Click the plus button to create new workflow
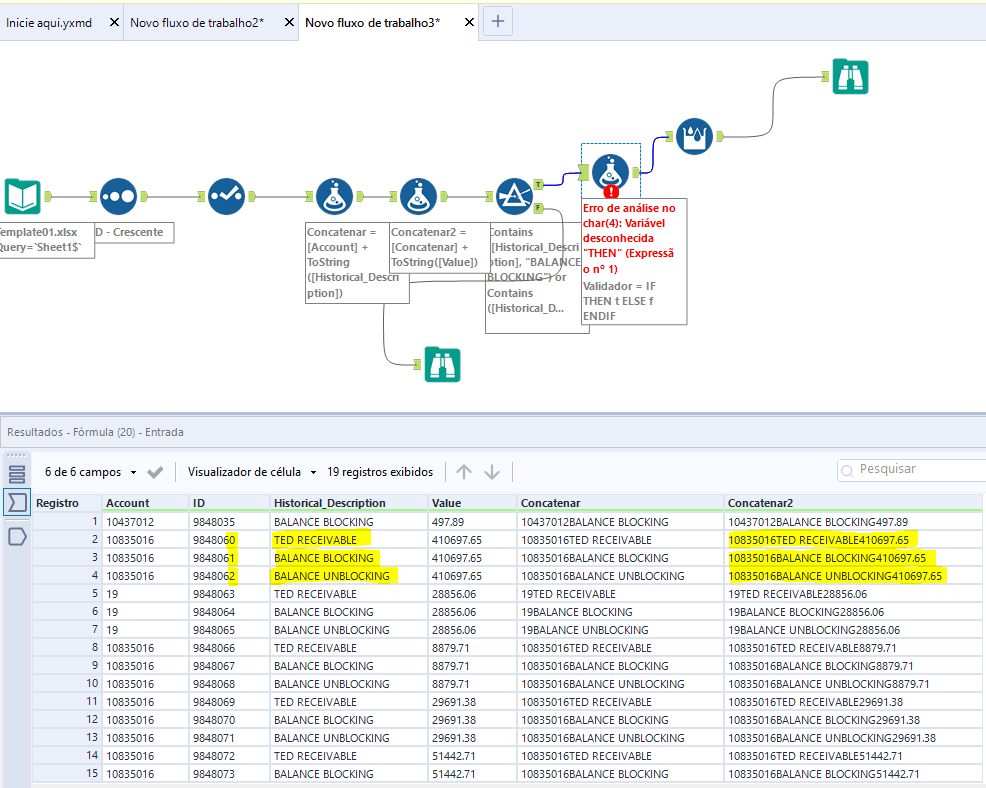The height and width of the screenshot is (788, 986). coord(497,20)
